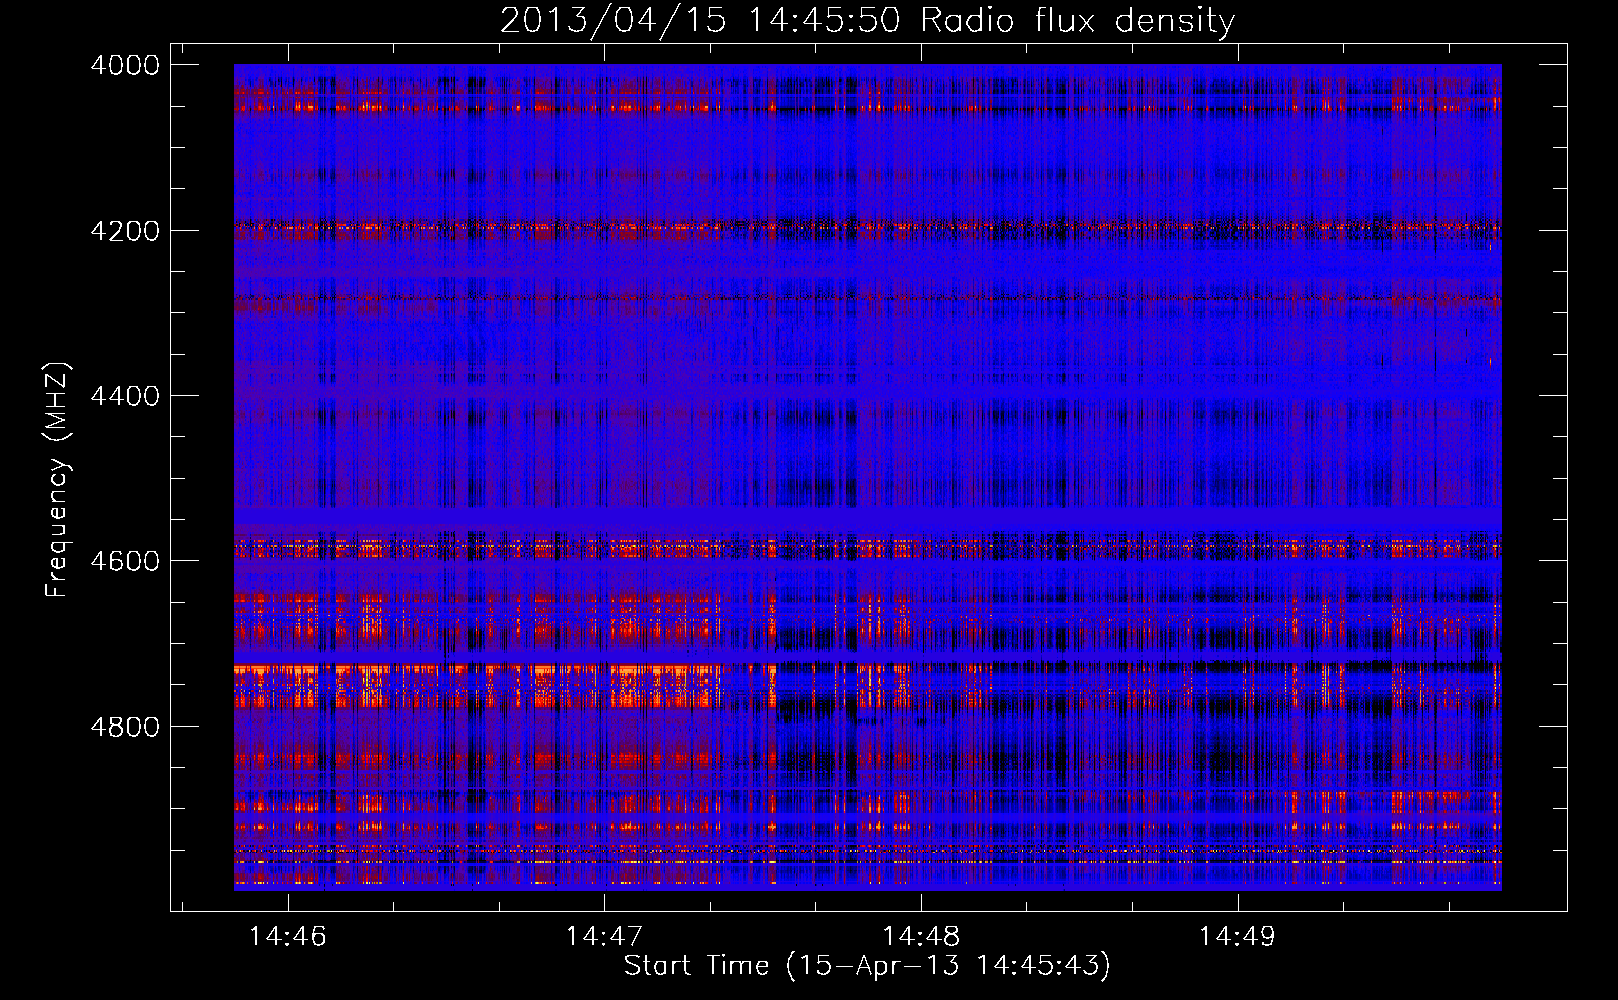Click the 14:47 time tick label
The image size is (1618, 1000).
tap(604, 937)
